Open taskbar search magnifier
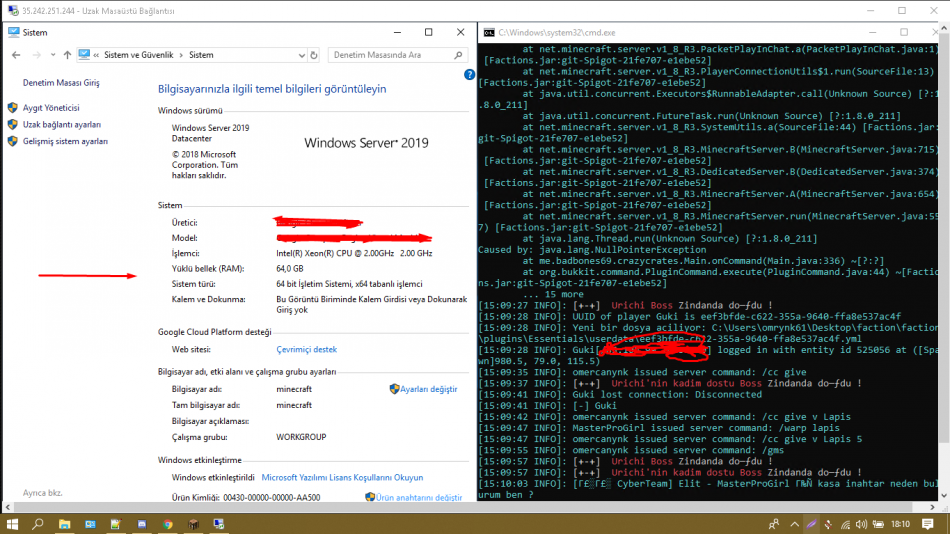 point(38,524)
